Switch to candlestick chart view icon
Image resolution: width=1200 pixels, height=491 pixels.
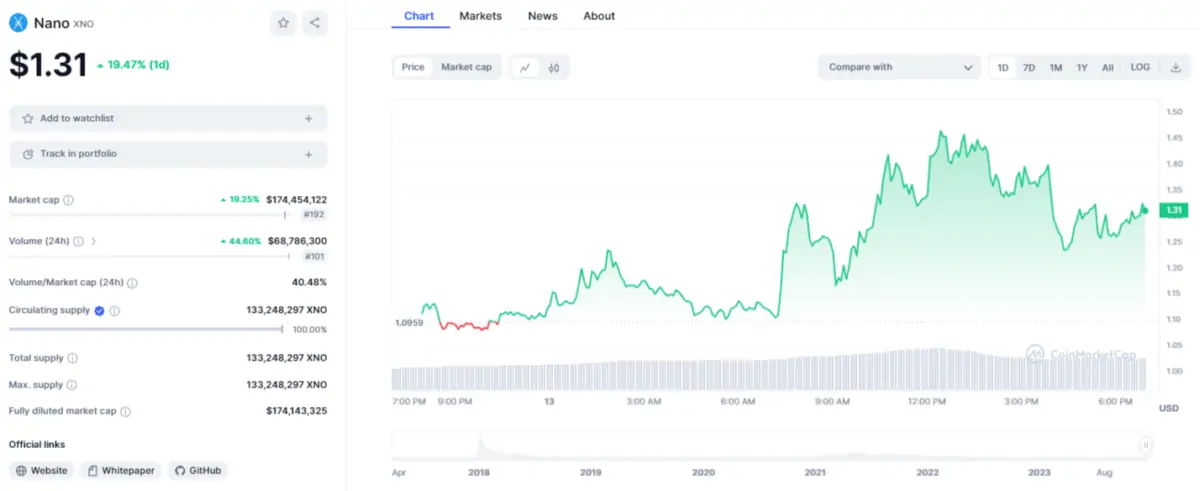(x=553, y=68)
